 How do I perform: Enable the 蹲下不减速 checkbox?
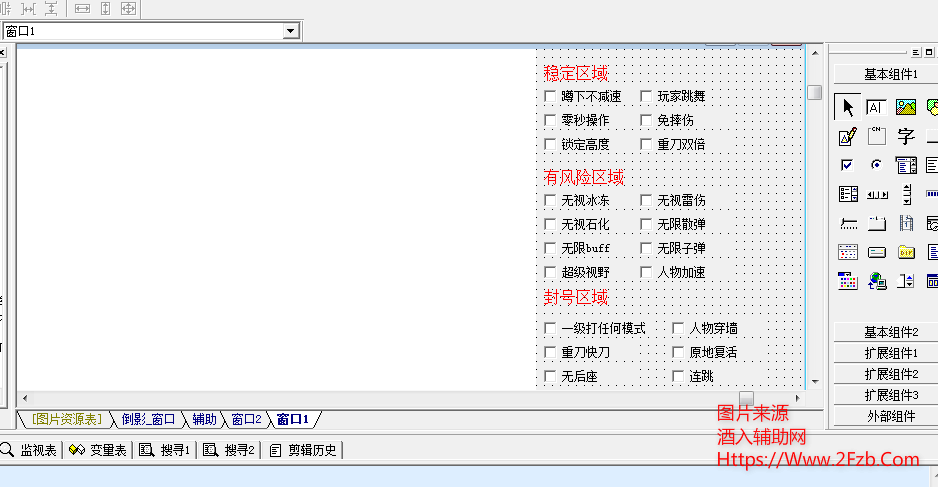click(550, 97)
